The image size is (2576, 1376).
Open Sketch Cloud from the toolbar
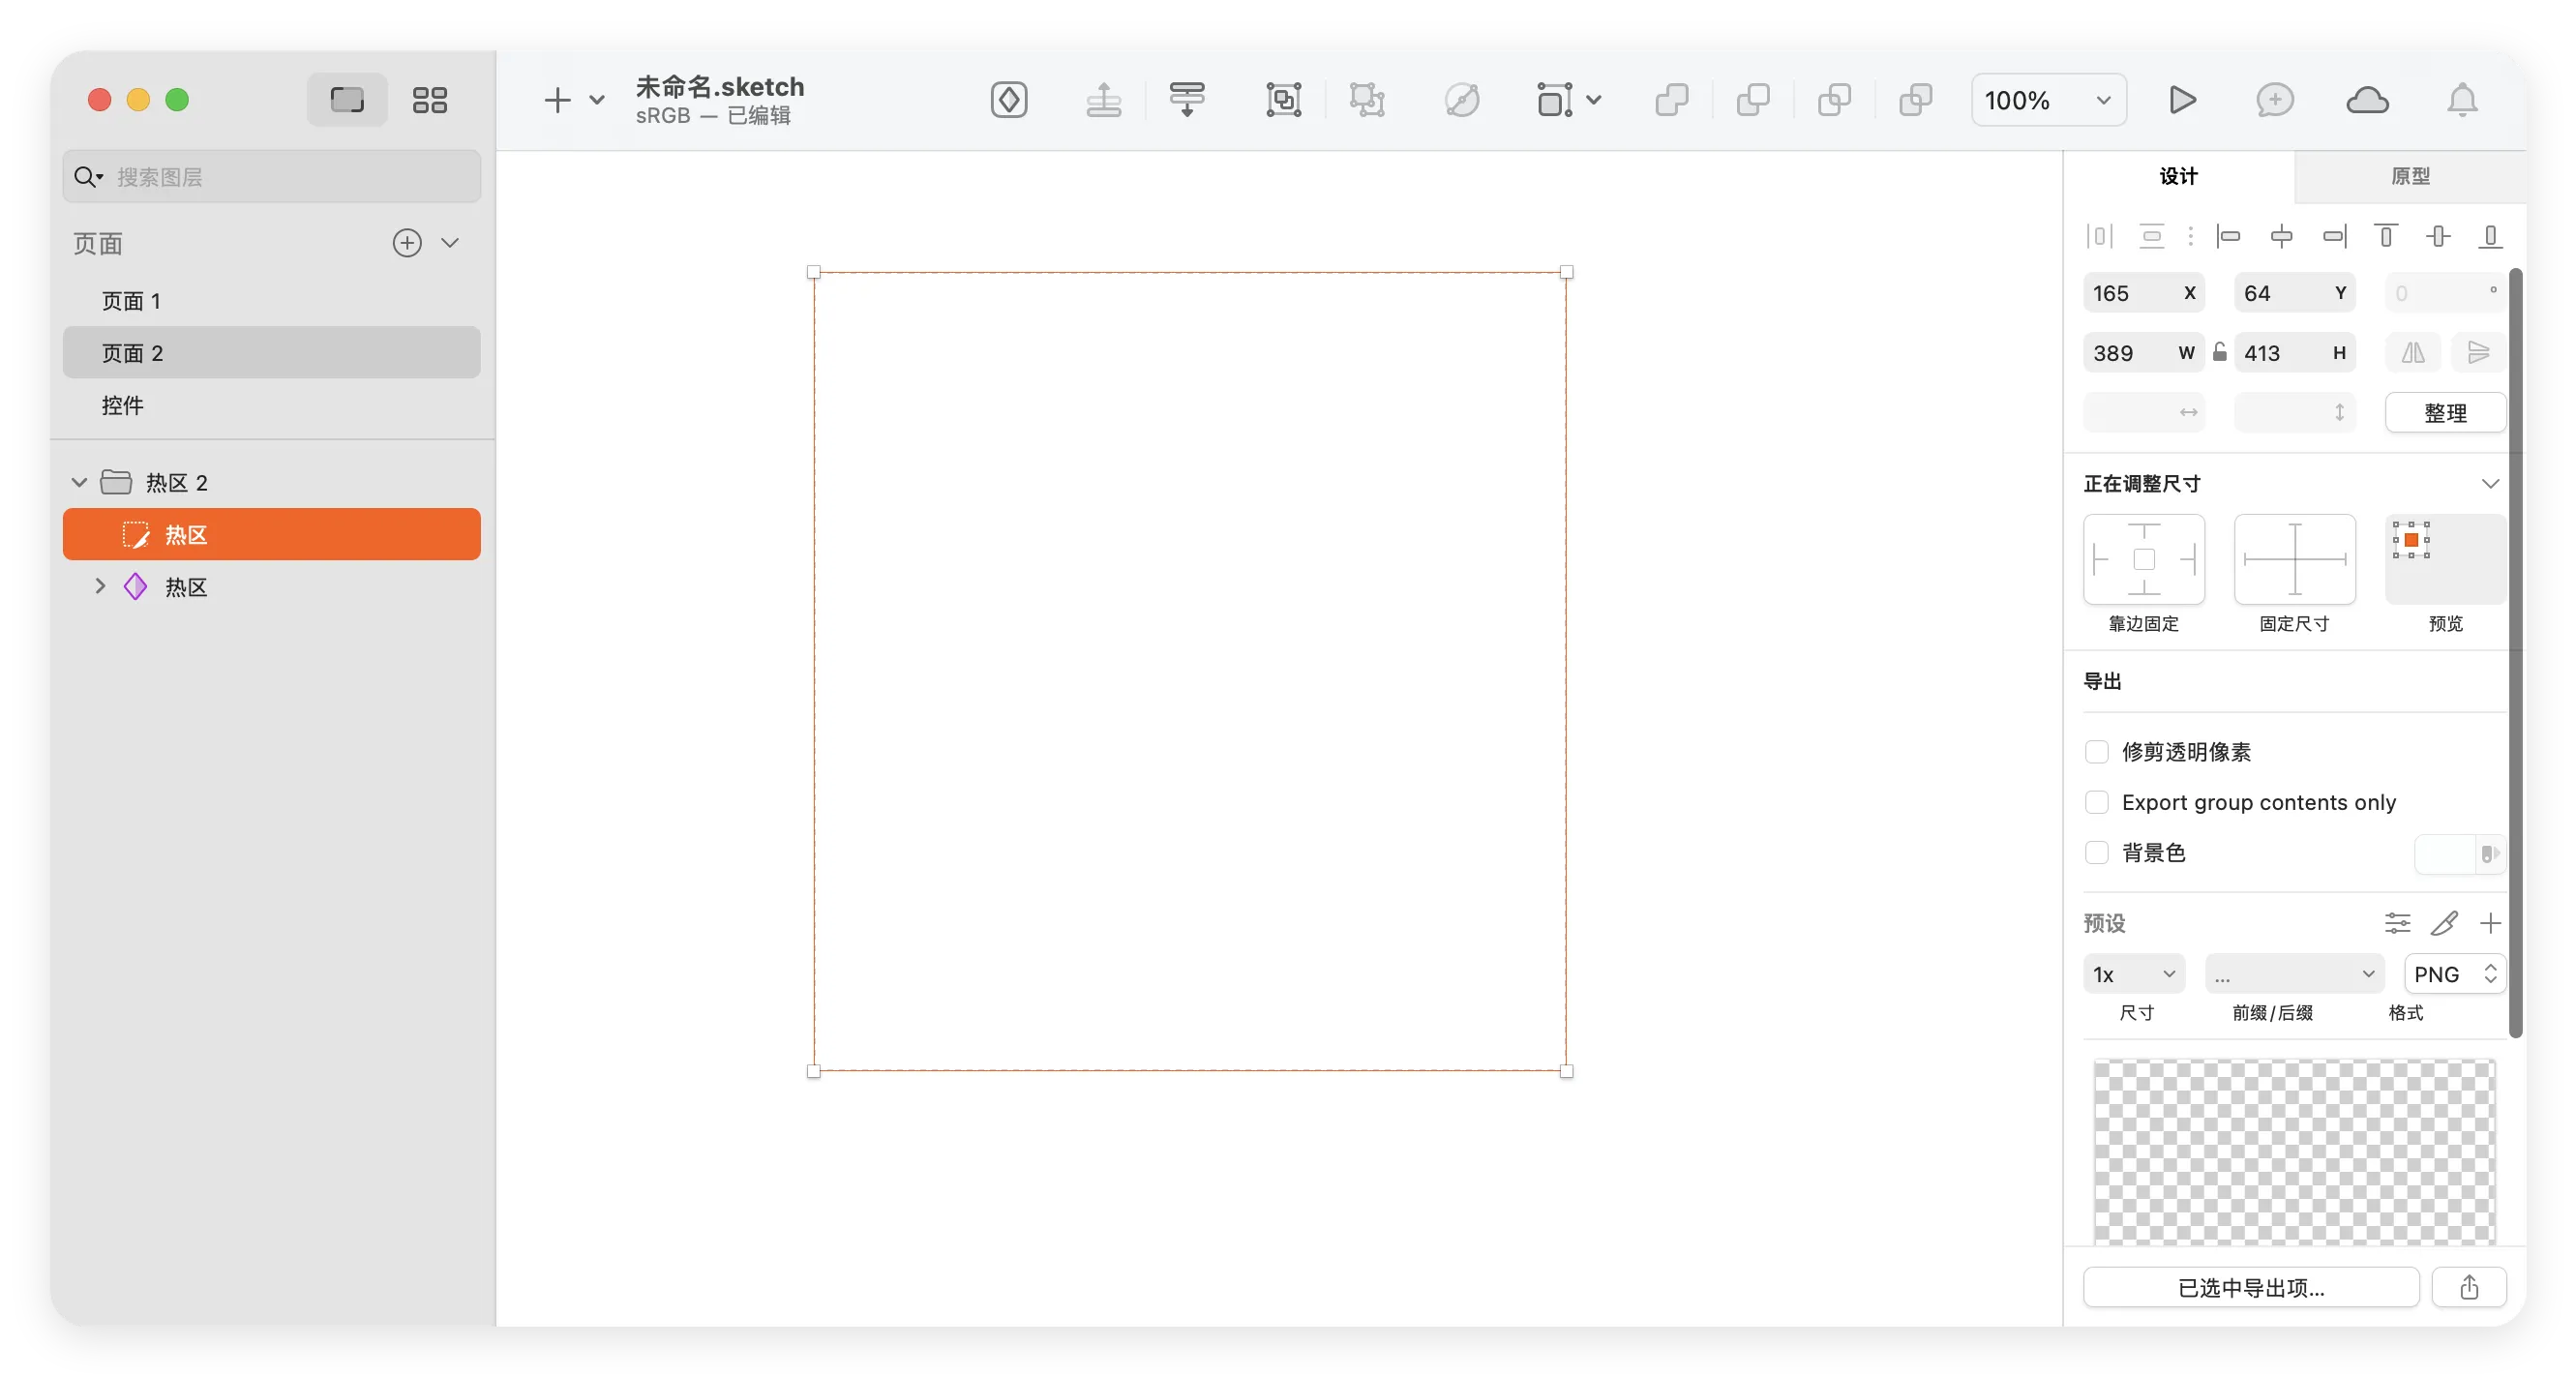click(x=2367, y=100)
